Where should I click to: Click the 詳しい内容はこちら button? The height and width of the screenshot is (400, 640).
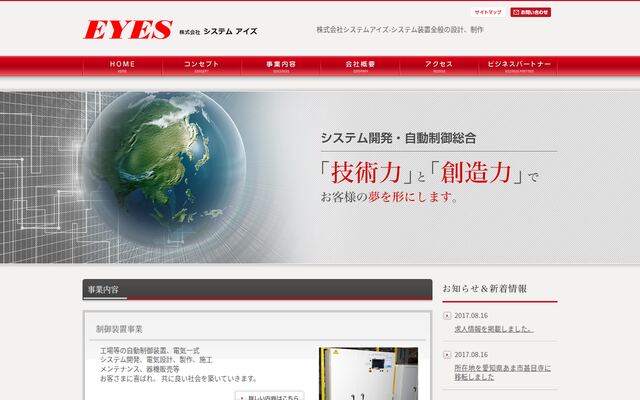click(x=269, y=396)
